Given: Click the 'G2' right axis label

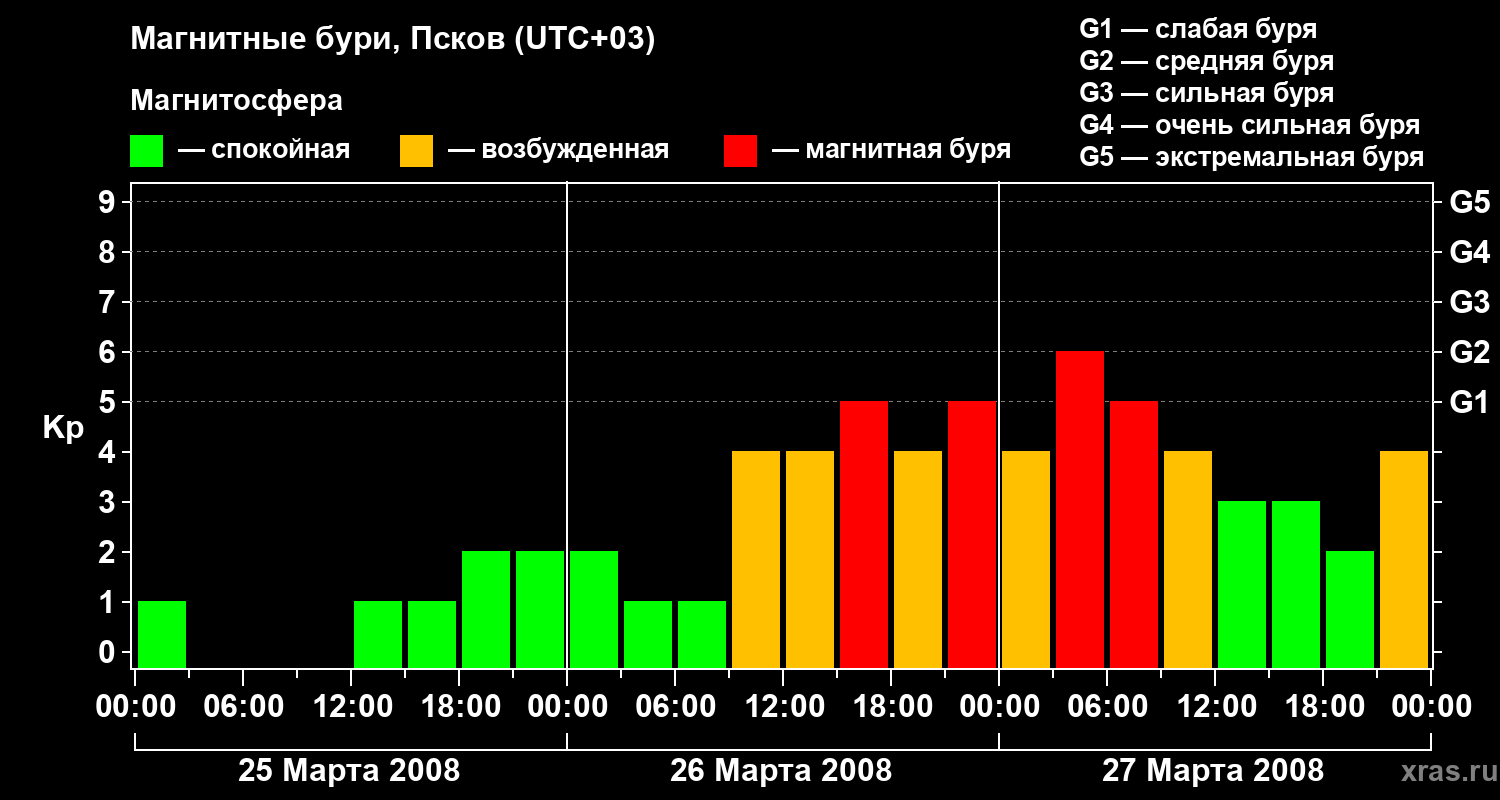Looking at the screenshot, I should coord(1469,352).
